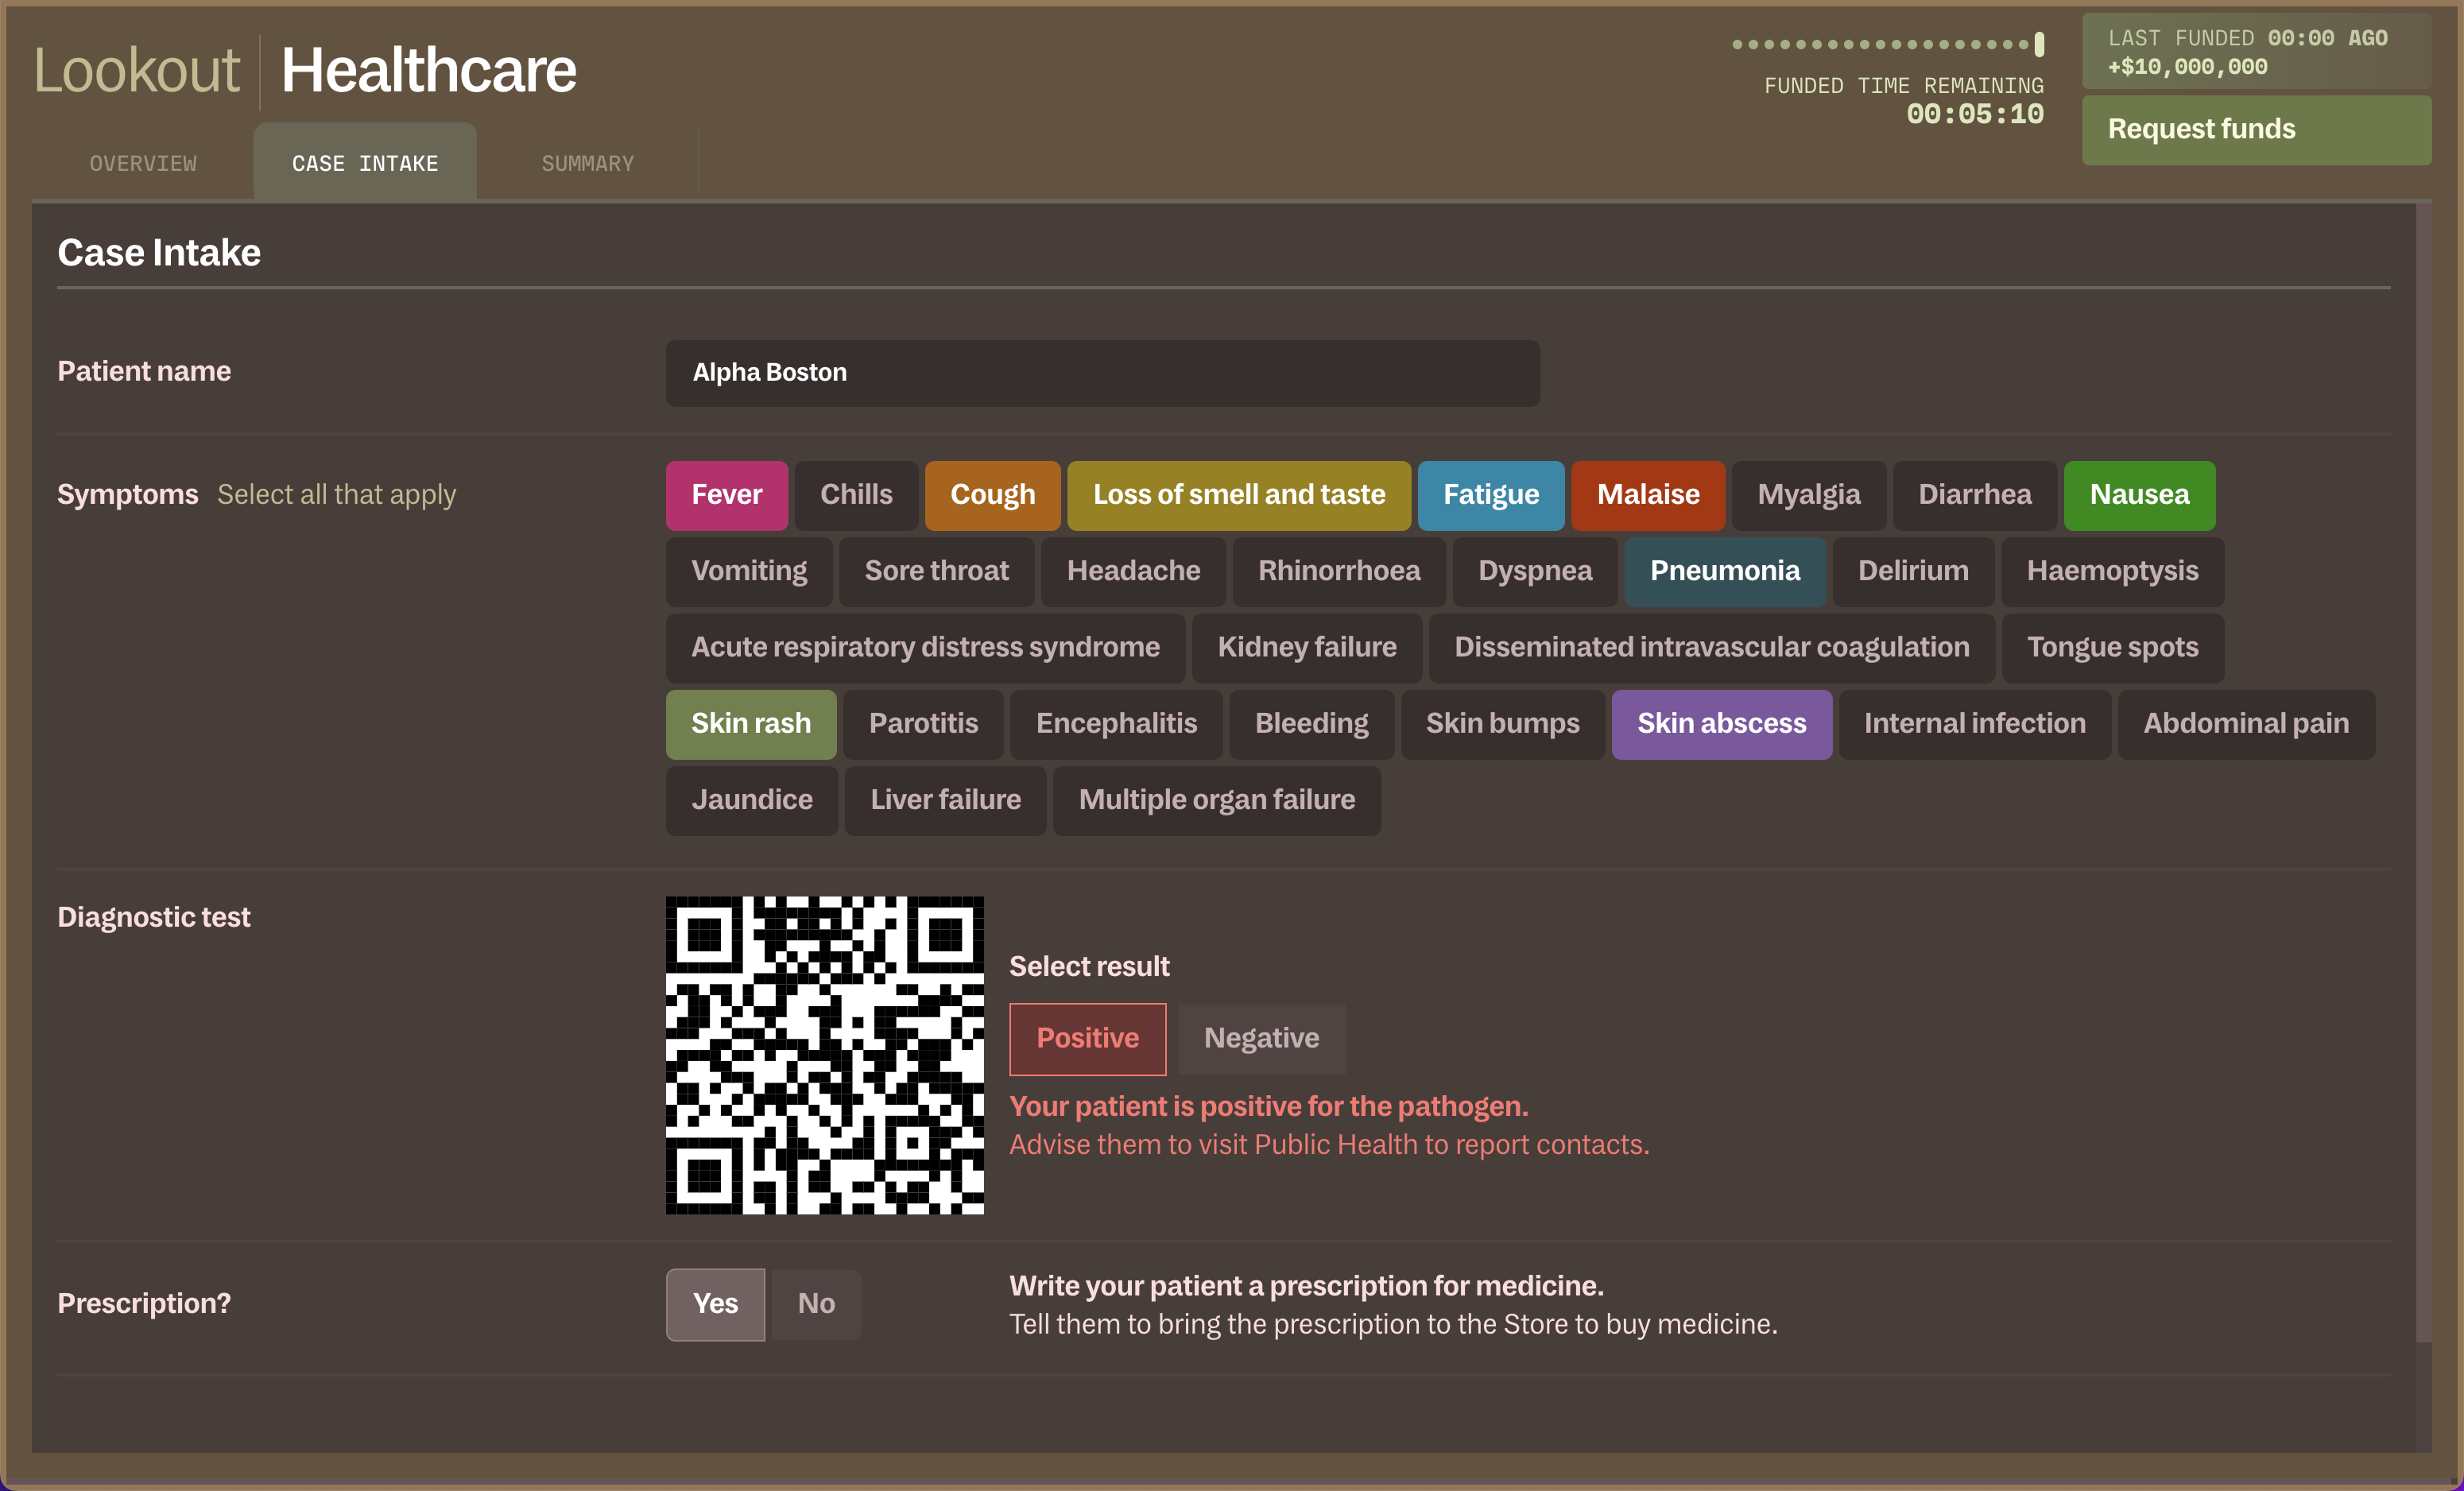The height and width of the screenshot is (1491, 2464).
Task: Select the Headache symptom
Action: coord(1133,571)
